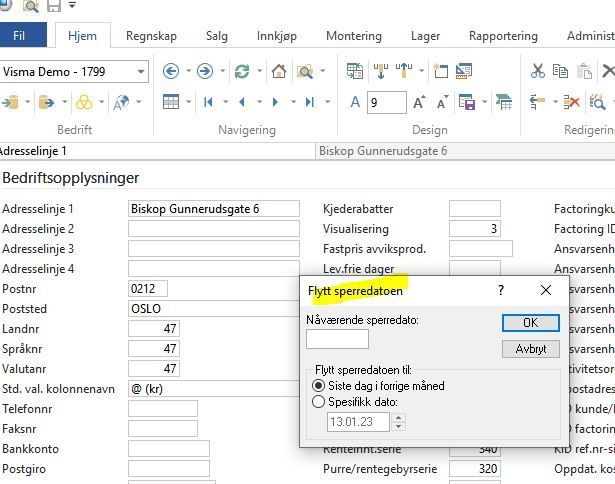Expand the last record dropdown arrow

[x=327, y=102]
